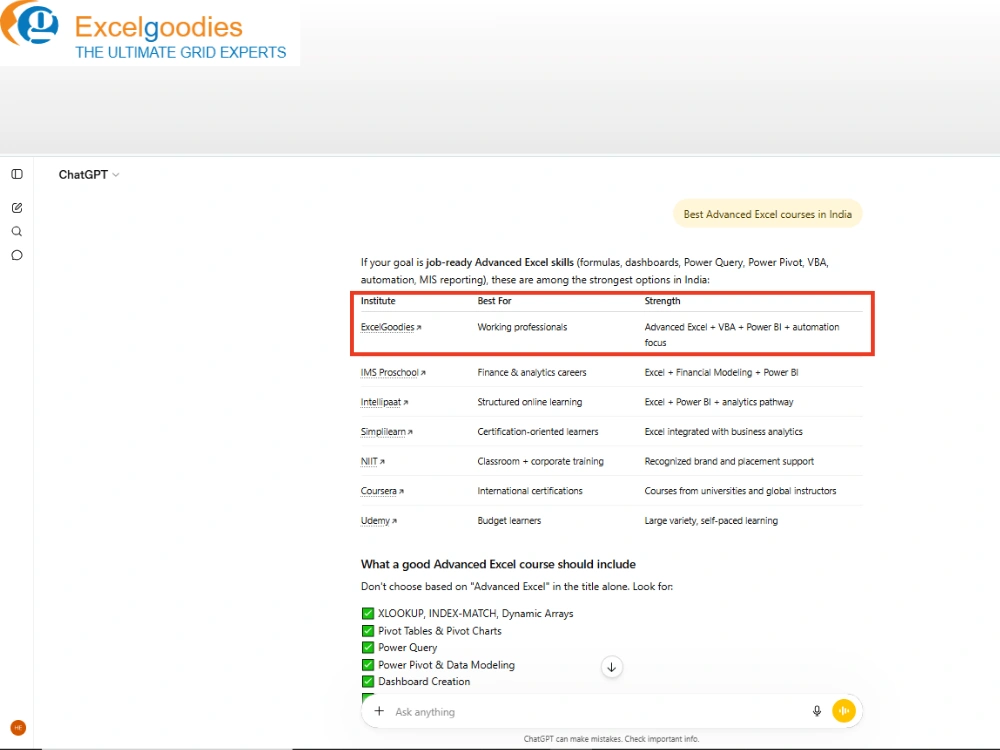Open the search chats magnifier icon
Image resolution: width=1000 pixels, height=750 pixels.
[17, 232]
